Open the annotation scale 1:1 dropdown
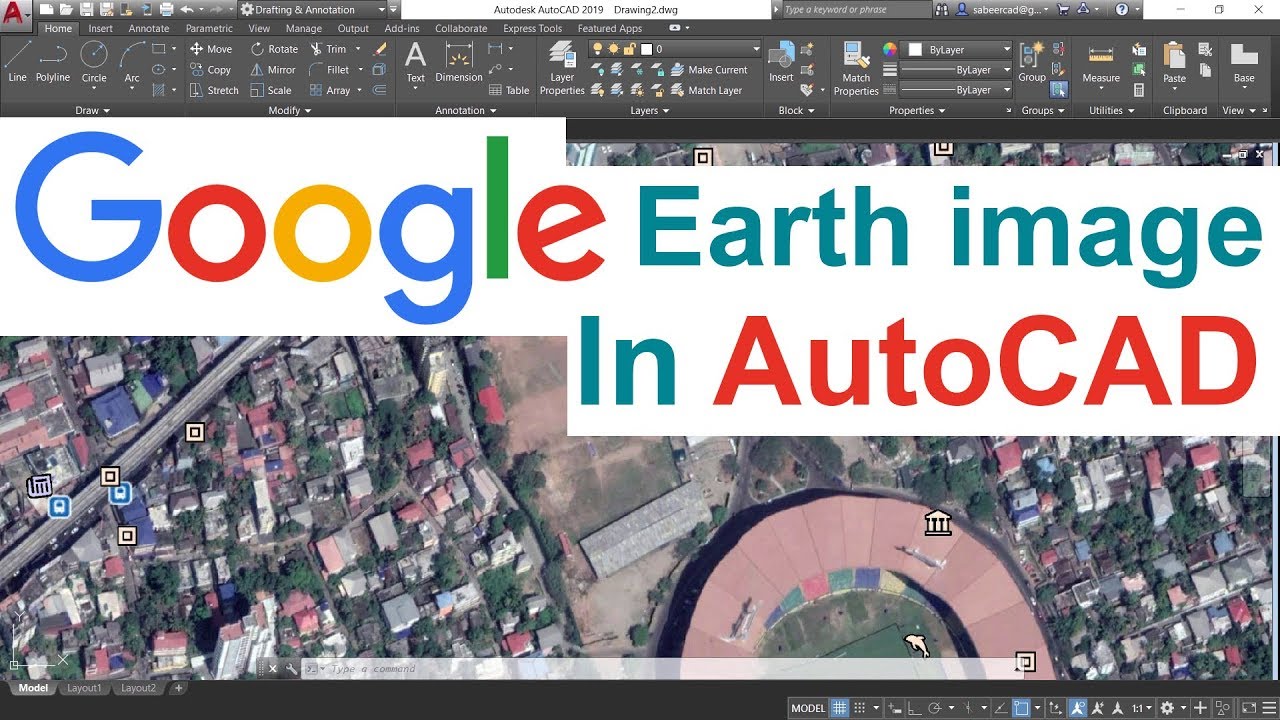Screen dimensions: 1280x720 [x=1141, y=708]
